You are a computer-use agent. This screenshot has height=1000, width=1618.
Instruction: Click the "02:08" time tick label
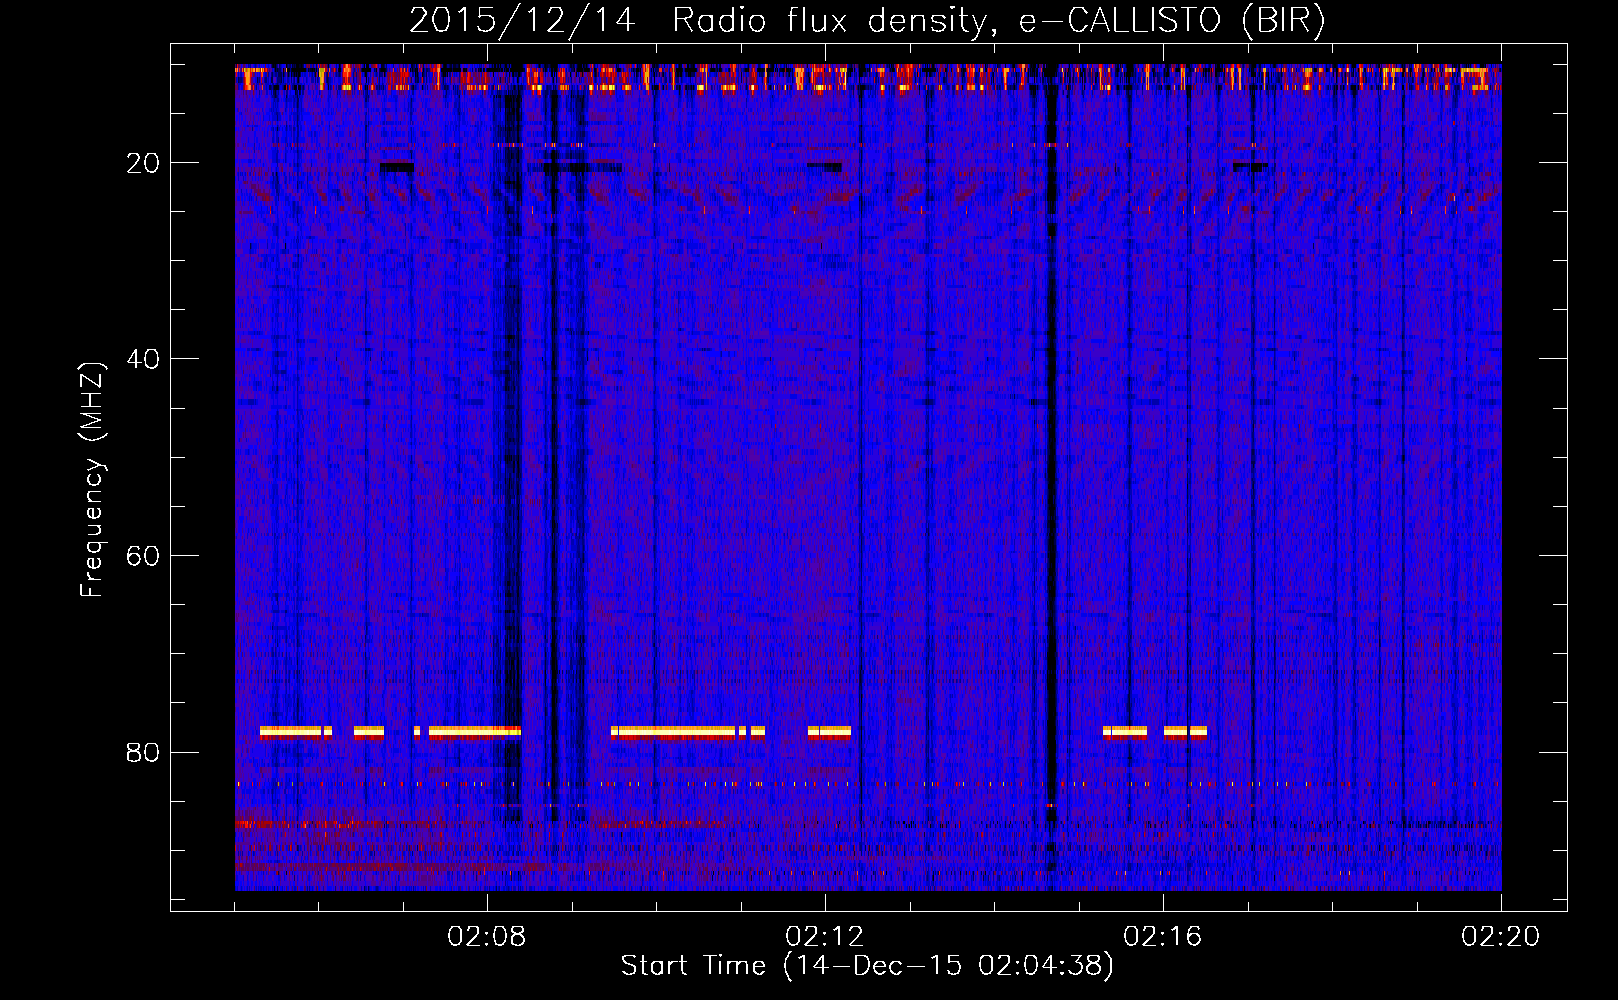[487, 937]
